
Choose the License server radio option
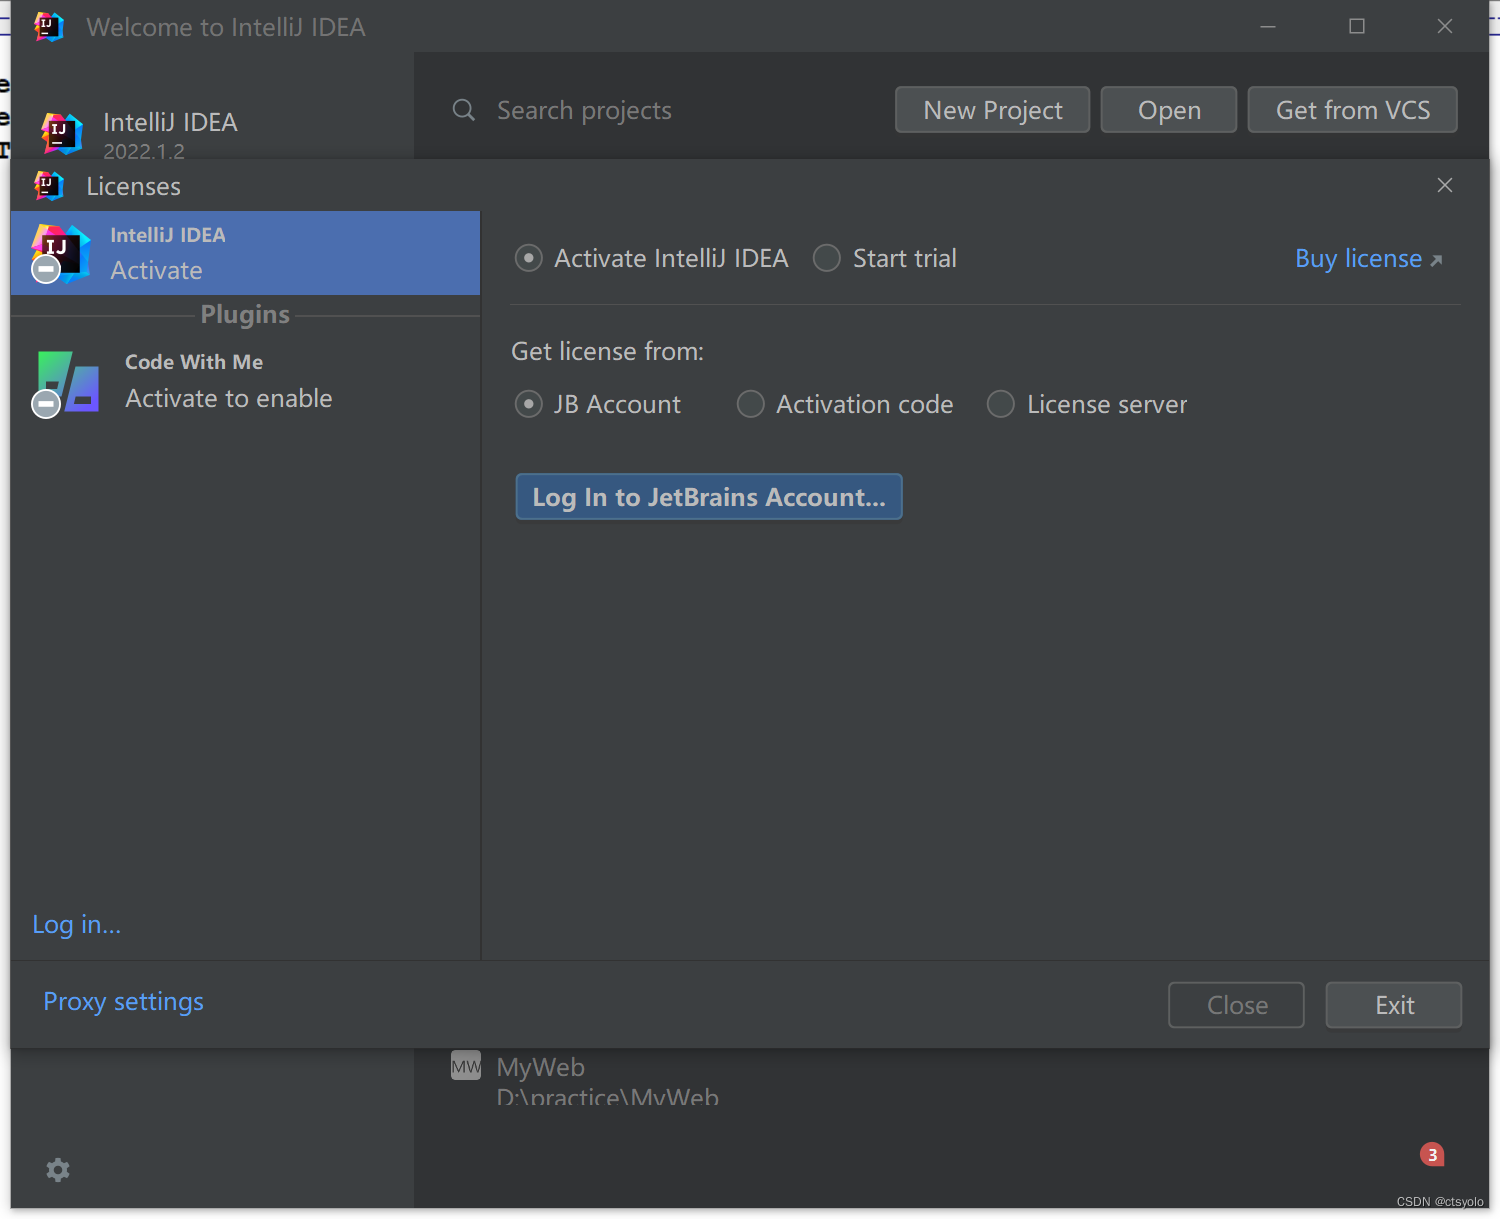click(x=1087, y=404)
